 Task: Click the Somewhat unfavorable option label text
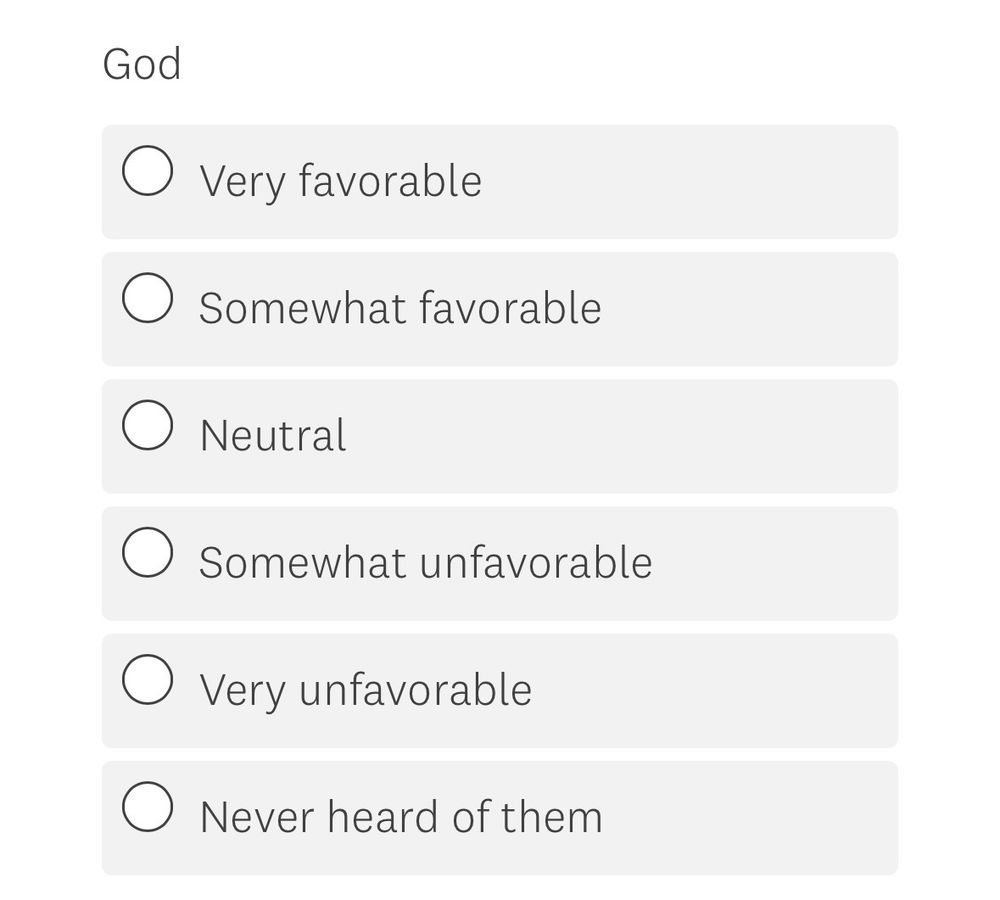(x=425, y=563)
